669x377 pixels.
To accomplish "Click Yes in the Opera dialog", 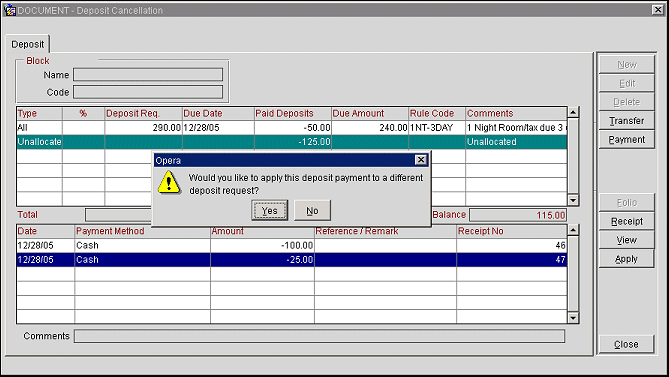I will point(270,210).
